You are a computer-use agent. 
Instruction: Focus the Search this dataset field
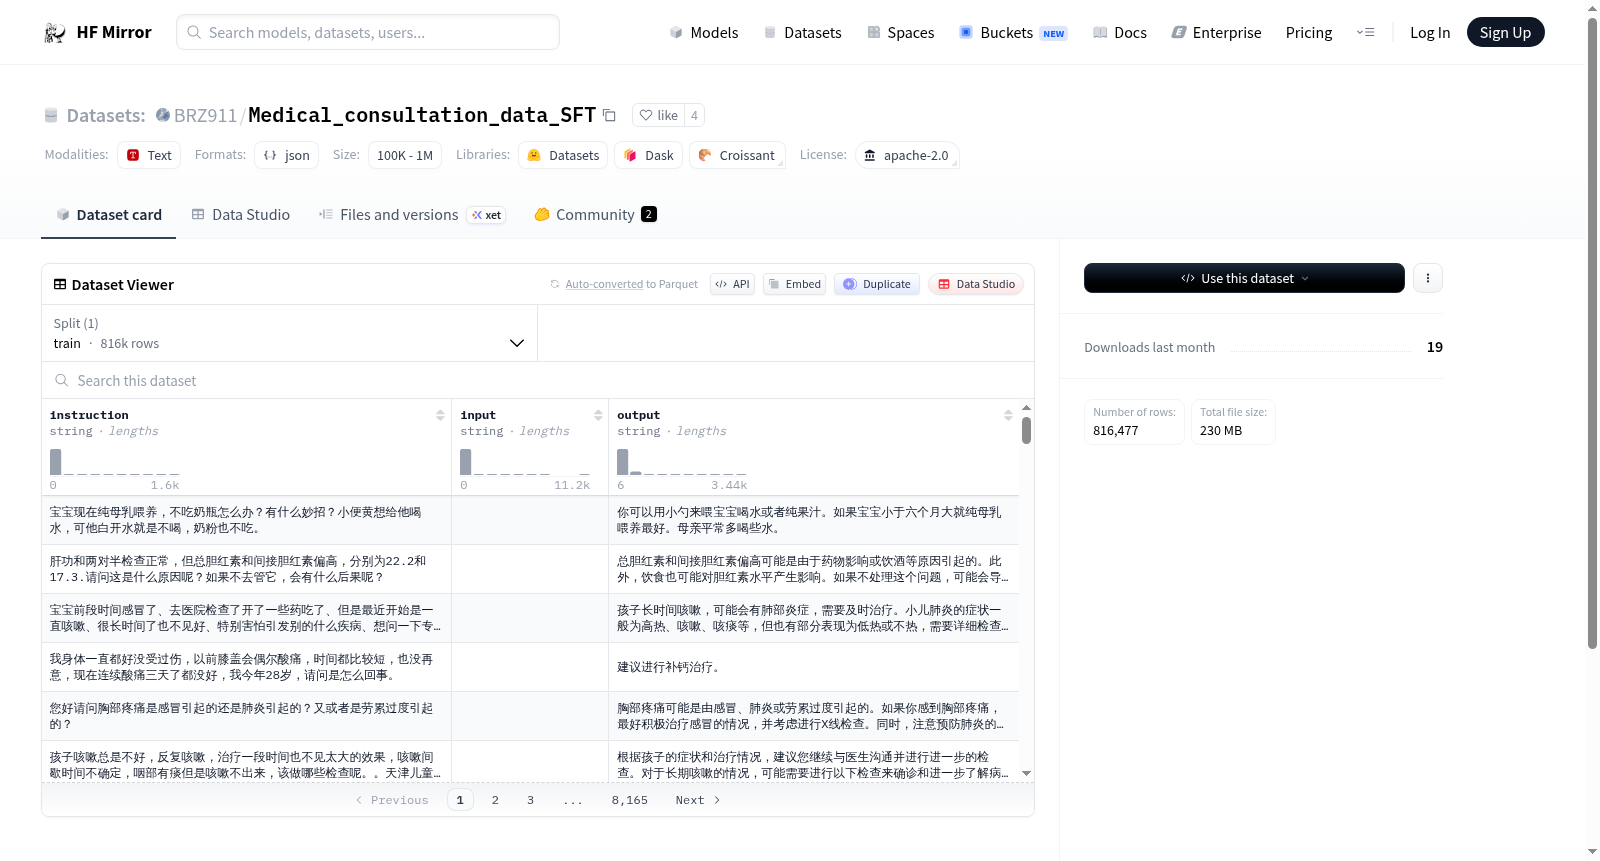click(x=538, y=381)
